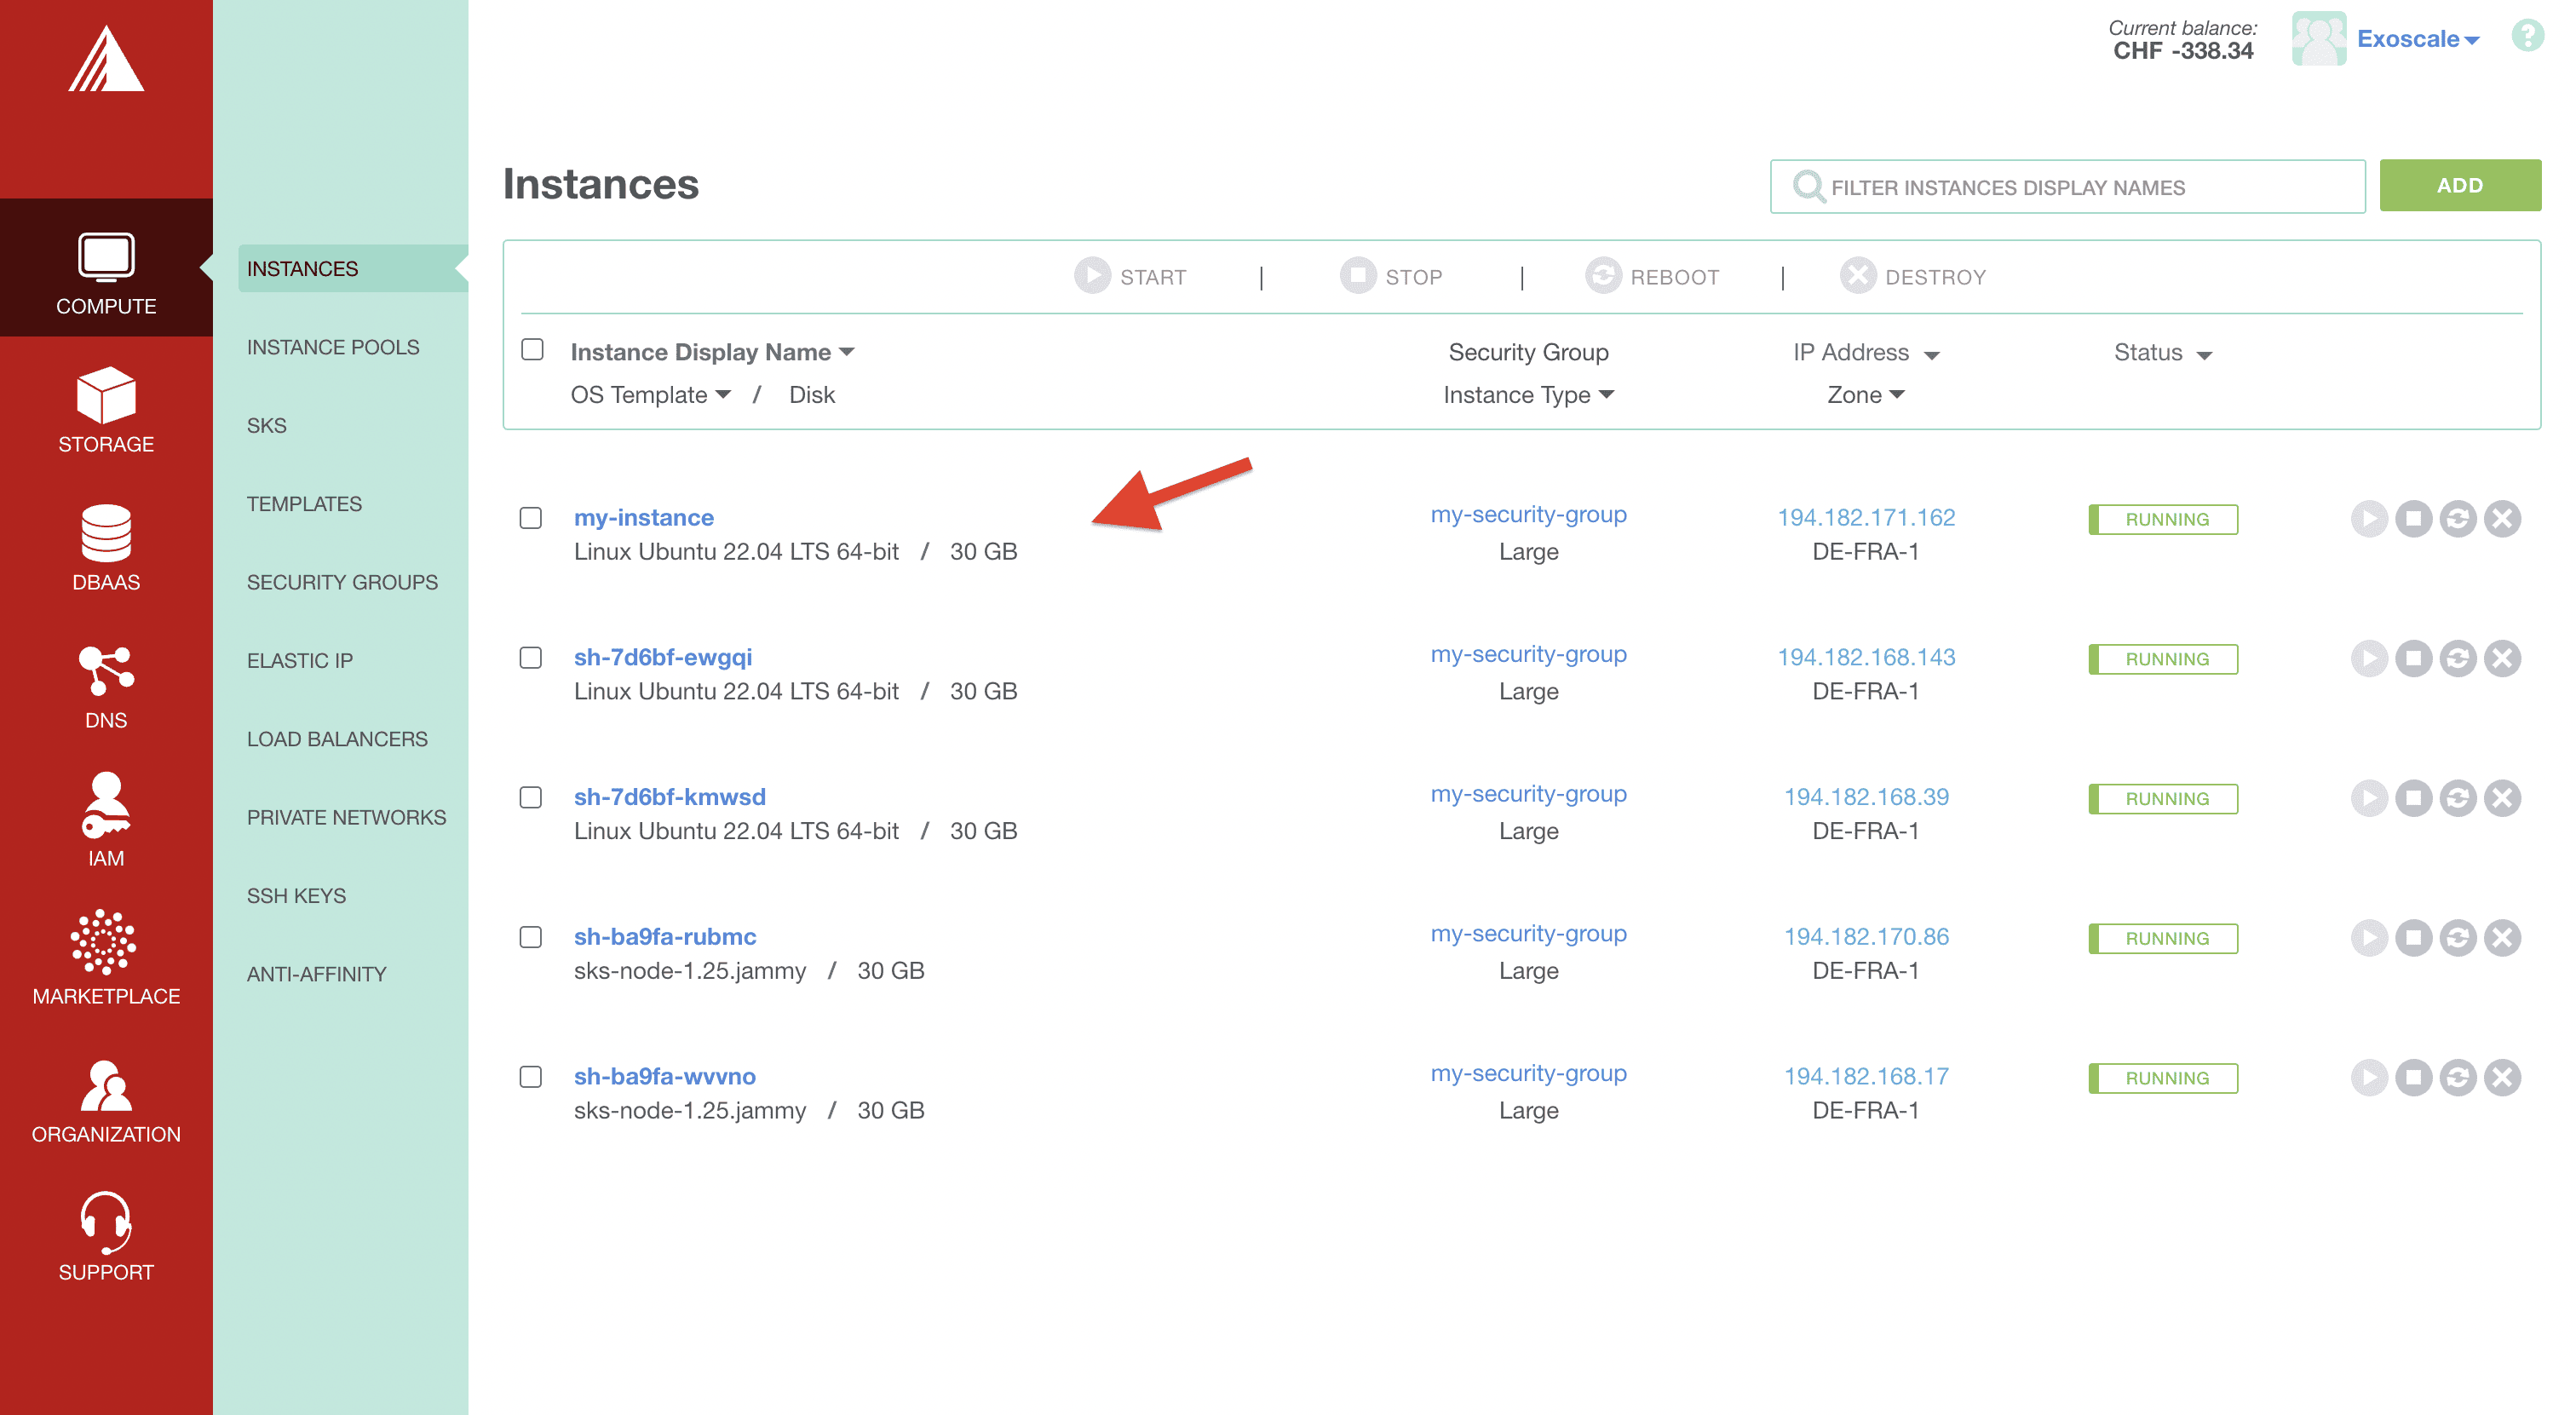Image resolution: width=2576 pixels, height=1415 pixels.
Task: Click the RUNNING status badge for sh-ba9fa-rubmc
Action: 2163,938
